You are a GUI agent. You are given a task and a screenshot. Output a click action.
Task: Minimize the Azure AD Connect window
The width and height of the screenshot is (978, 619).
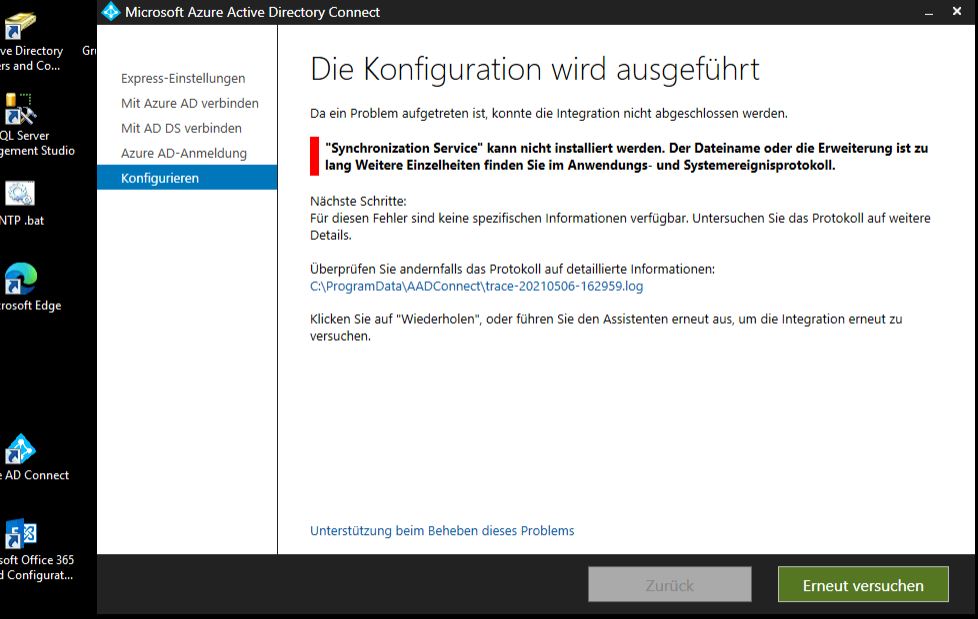[929, 12]
